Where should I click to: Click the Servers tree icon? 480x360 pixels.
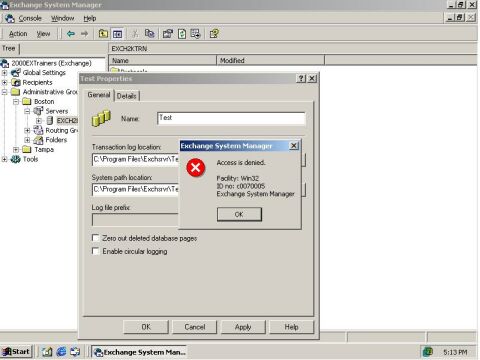(38, 111)
